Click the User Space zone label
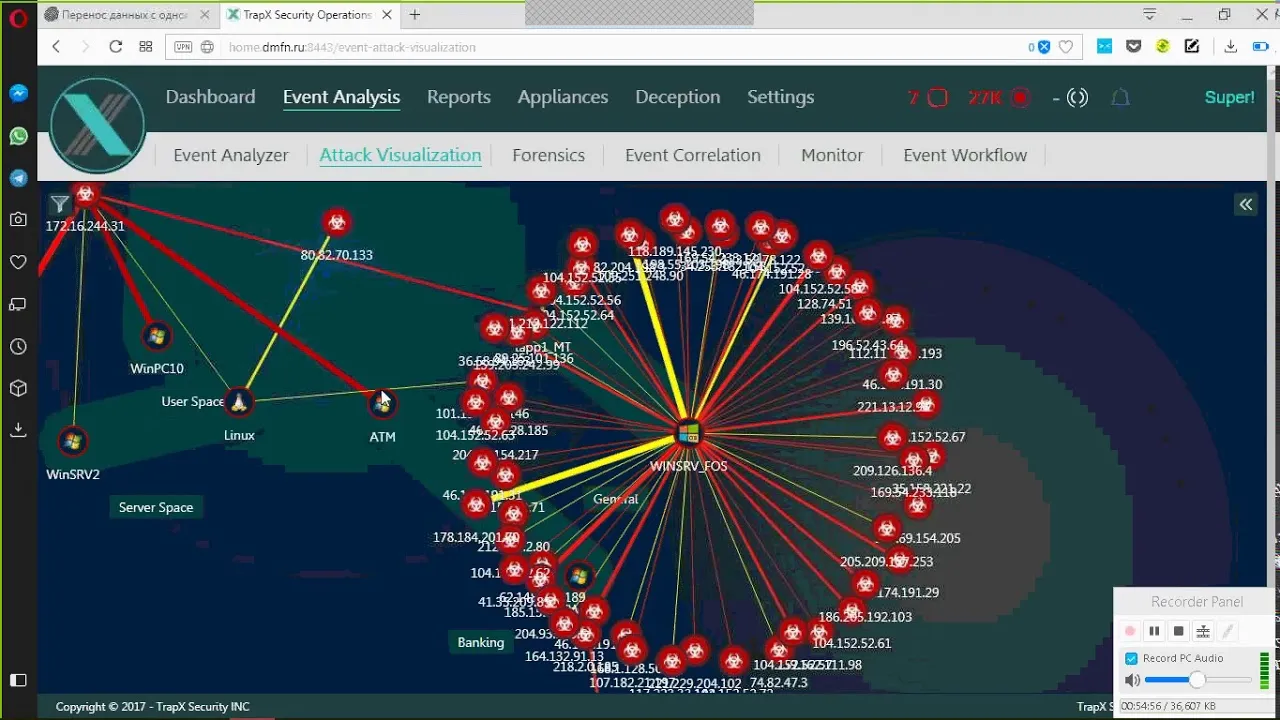Screen dimensions: 1280x720 click(192, 401)
